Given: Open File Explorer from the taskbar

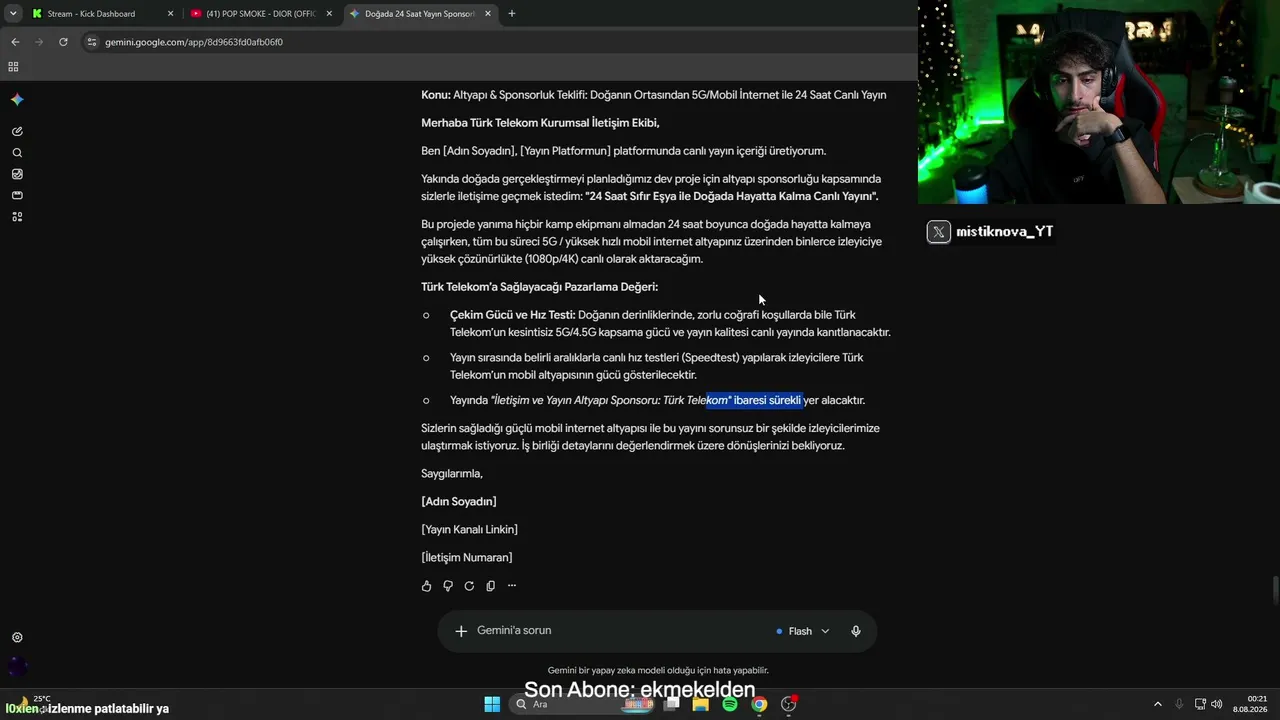Looking at the screenshot, I should coord(701,704).
